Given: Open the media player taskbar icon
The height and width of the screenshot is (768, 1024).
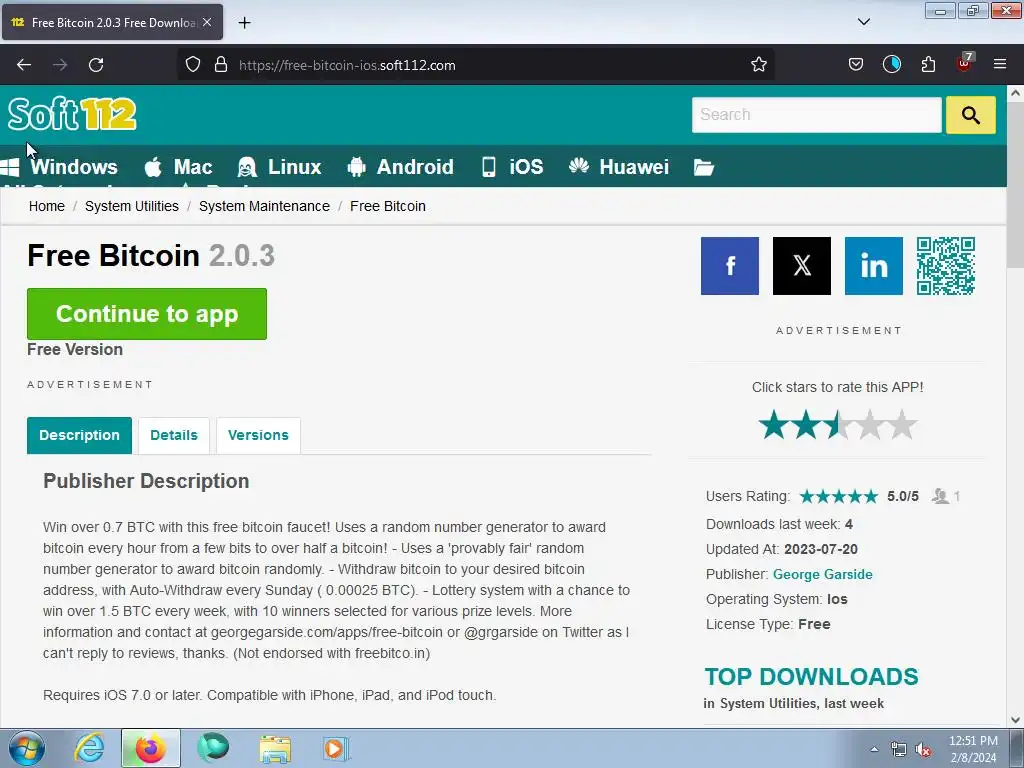Looking at the screenshot, I should point(336,748).
